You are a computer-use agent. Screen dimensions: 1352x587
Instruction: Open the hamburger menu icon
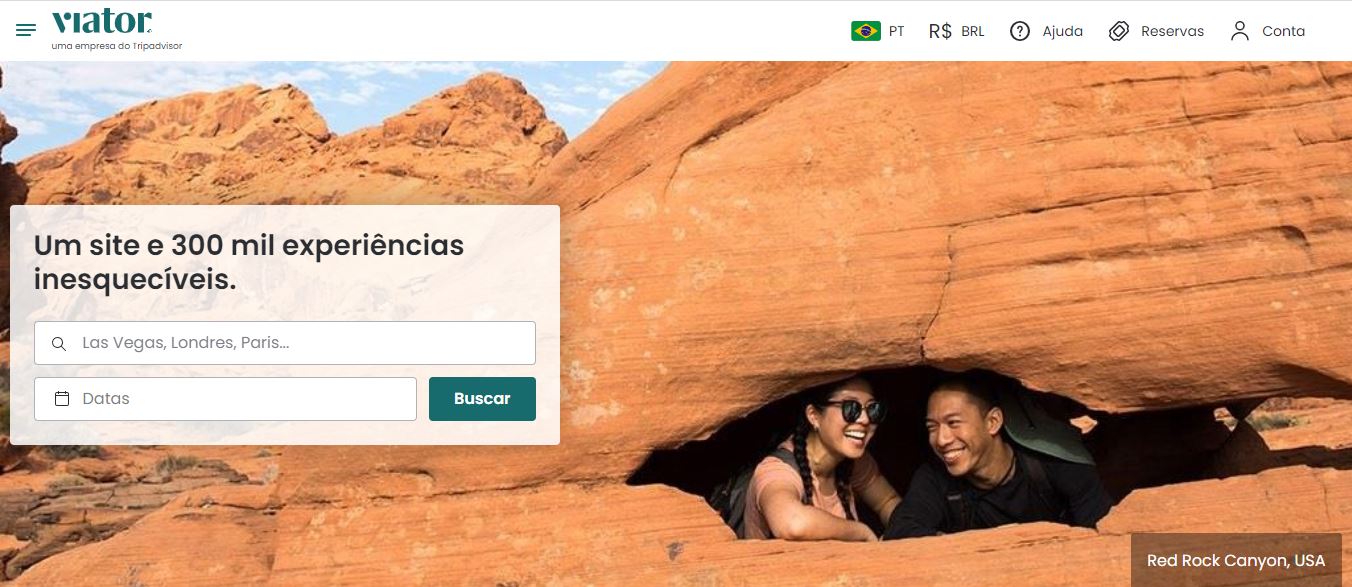[x=26, y=30]
